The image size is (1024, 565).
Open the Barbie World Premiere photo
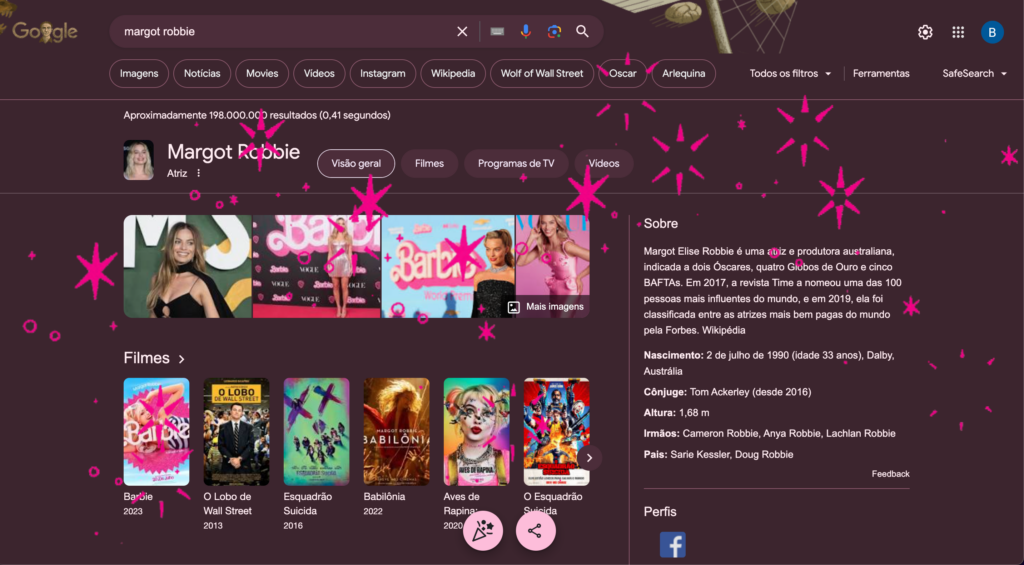click(x=448, y=266)
